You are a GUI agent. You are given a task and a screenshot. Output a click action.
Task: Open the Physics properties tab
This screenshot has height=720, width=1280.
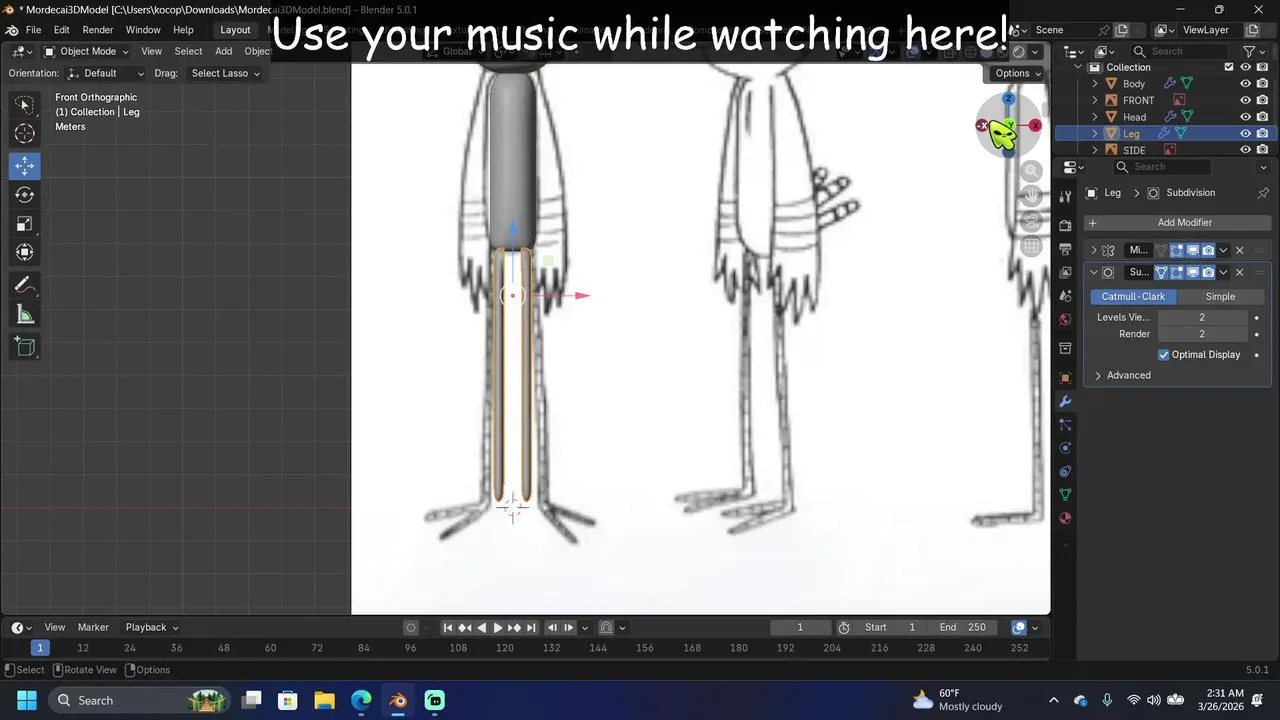point(1065,448)
